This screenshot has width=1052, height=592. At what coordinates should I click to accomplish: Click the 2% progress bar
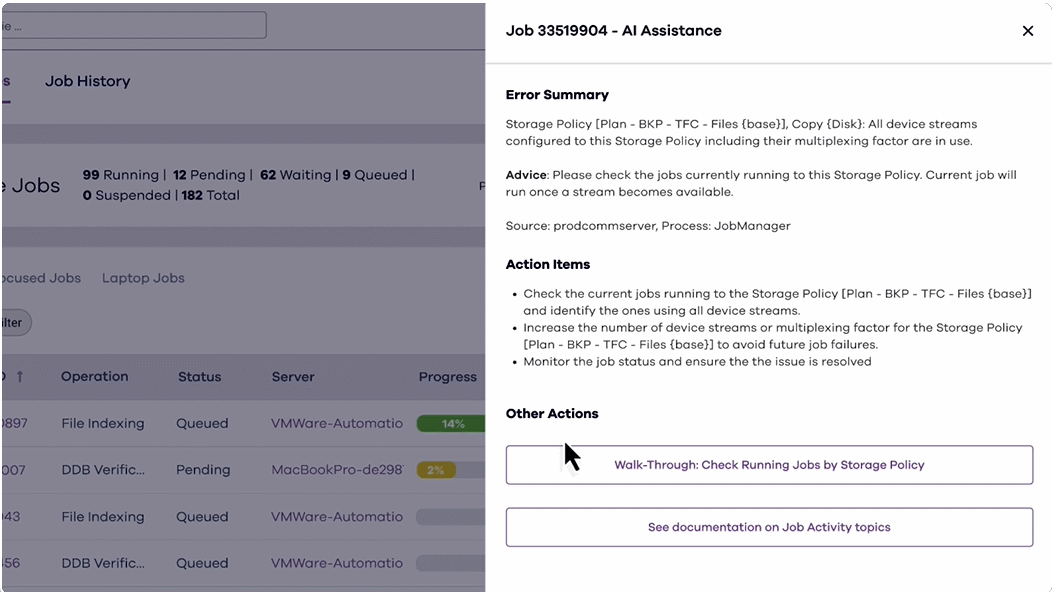click(437, 470)
